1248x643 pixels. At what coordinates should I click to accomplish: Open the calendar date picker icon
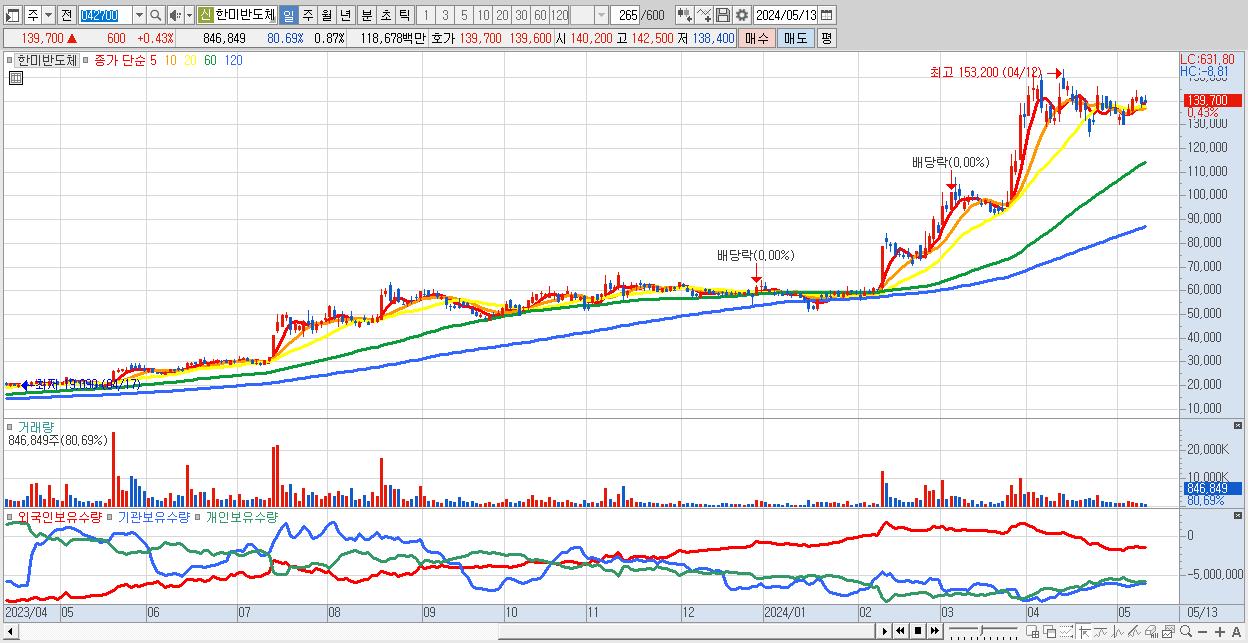click(x=827, y=15)
